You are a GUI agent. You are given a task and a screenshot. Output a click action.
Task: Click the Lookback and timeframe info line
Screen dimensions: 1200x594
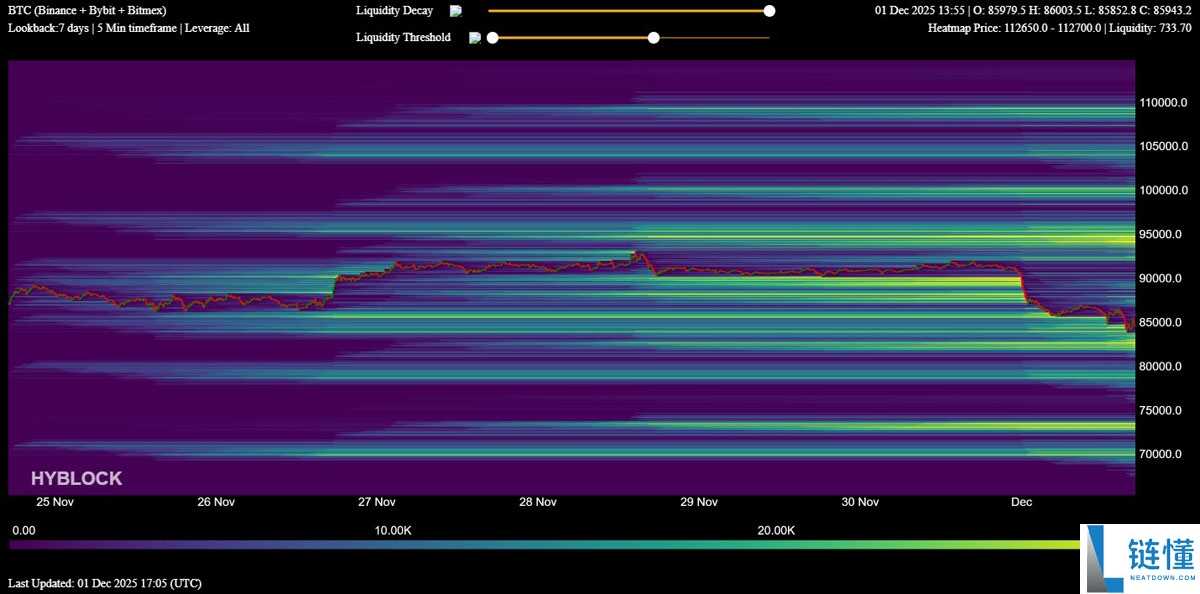tap(129, 28)
